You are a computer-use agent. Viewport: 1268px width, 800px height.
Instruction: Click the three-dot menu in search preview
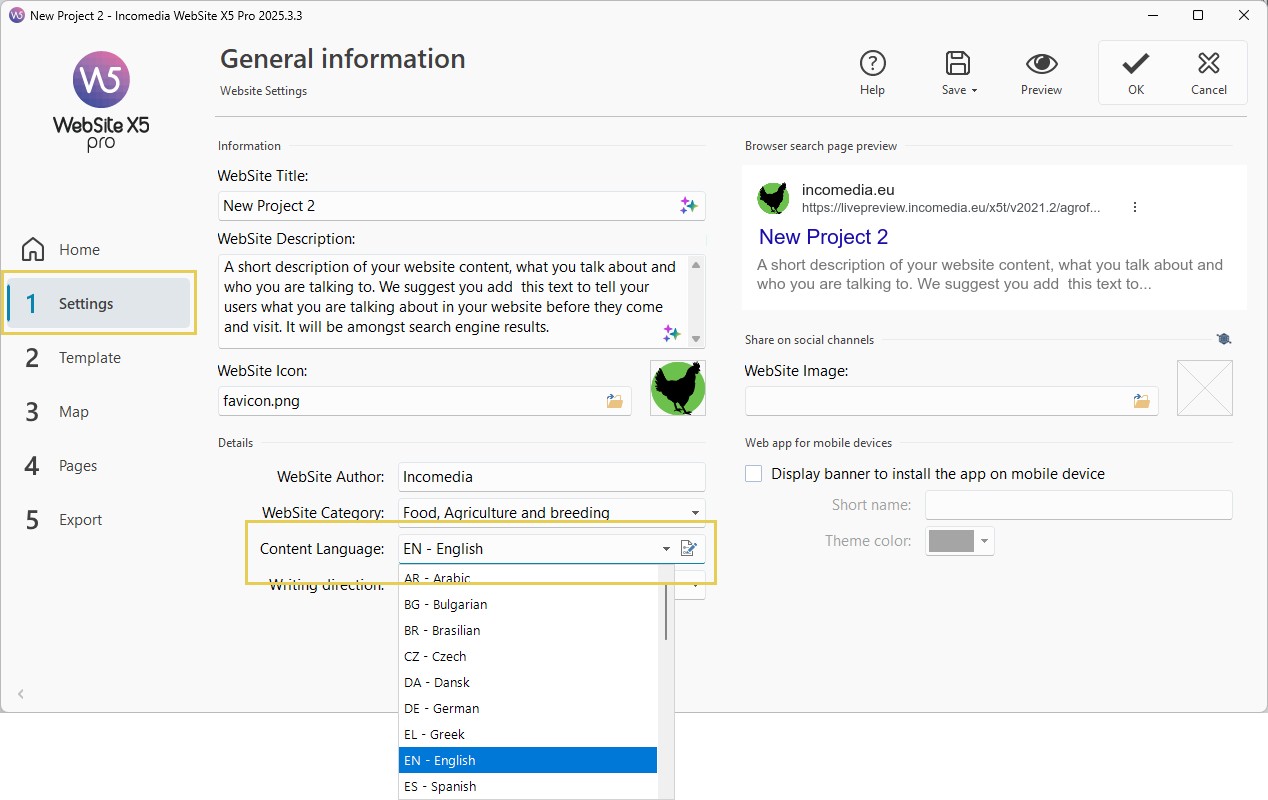[1134, 207]
